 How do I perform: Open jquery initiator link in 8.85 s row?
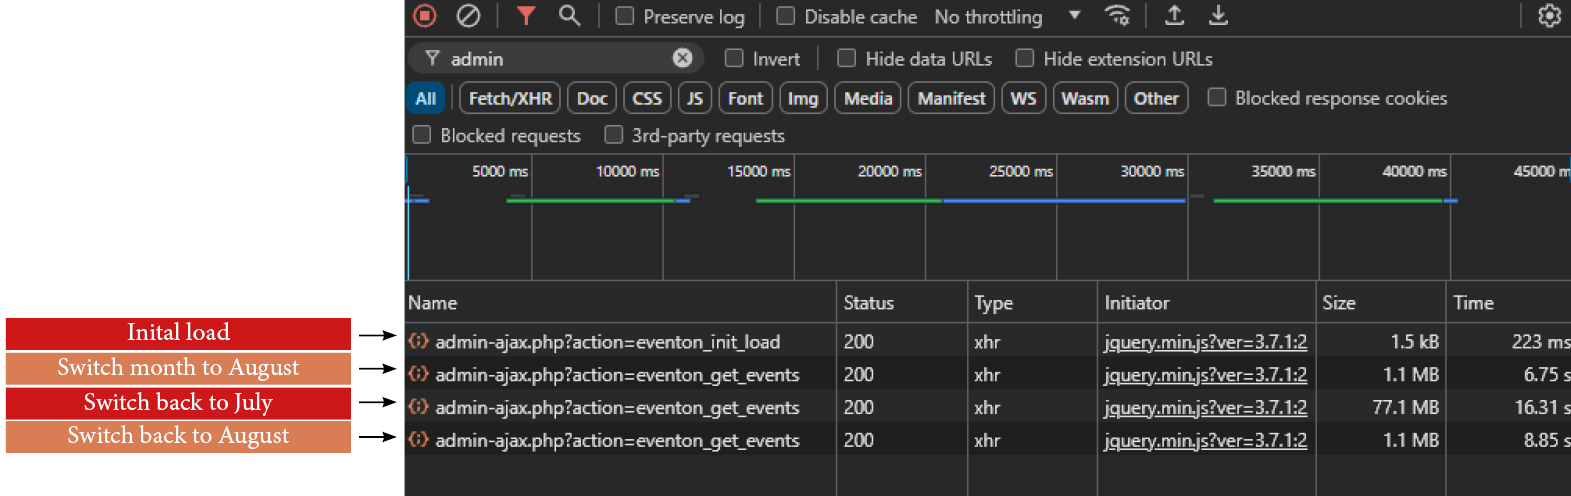point(1205,440)
